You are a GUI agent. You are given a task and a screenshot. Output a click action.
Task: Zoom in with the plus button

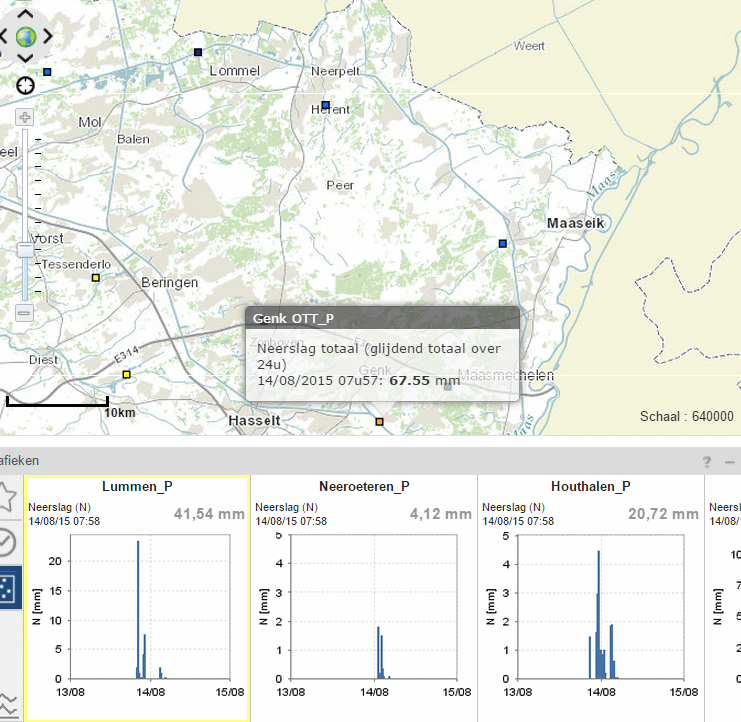[x=25, y=117]
